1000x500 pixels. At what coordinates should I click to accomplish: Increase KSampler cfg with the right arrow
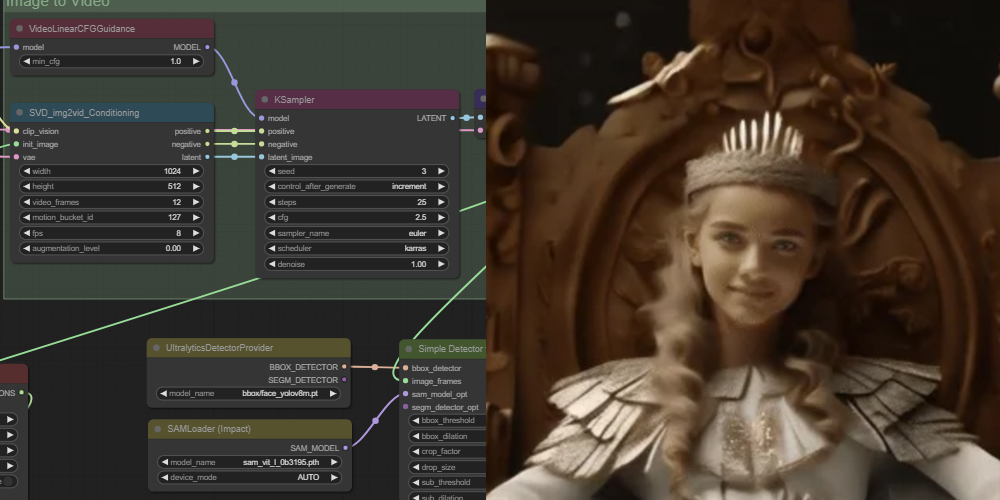click(x=441, y=217)
